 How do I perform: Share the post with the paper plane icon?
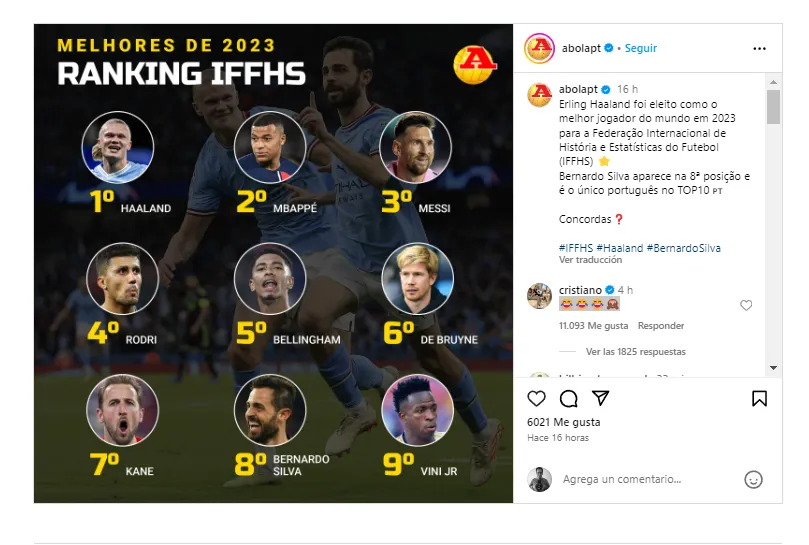(600, 399)
